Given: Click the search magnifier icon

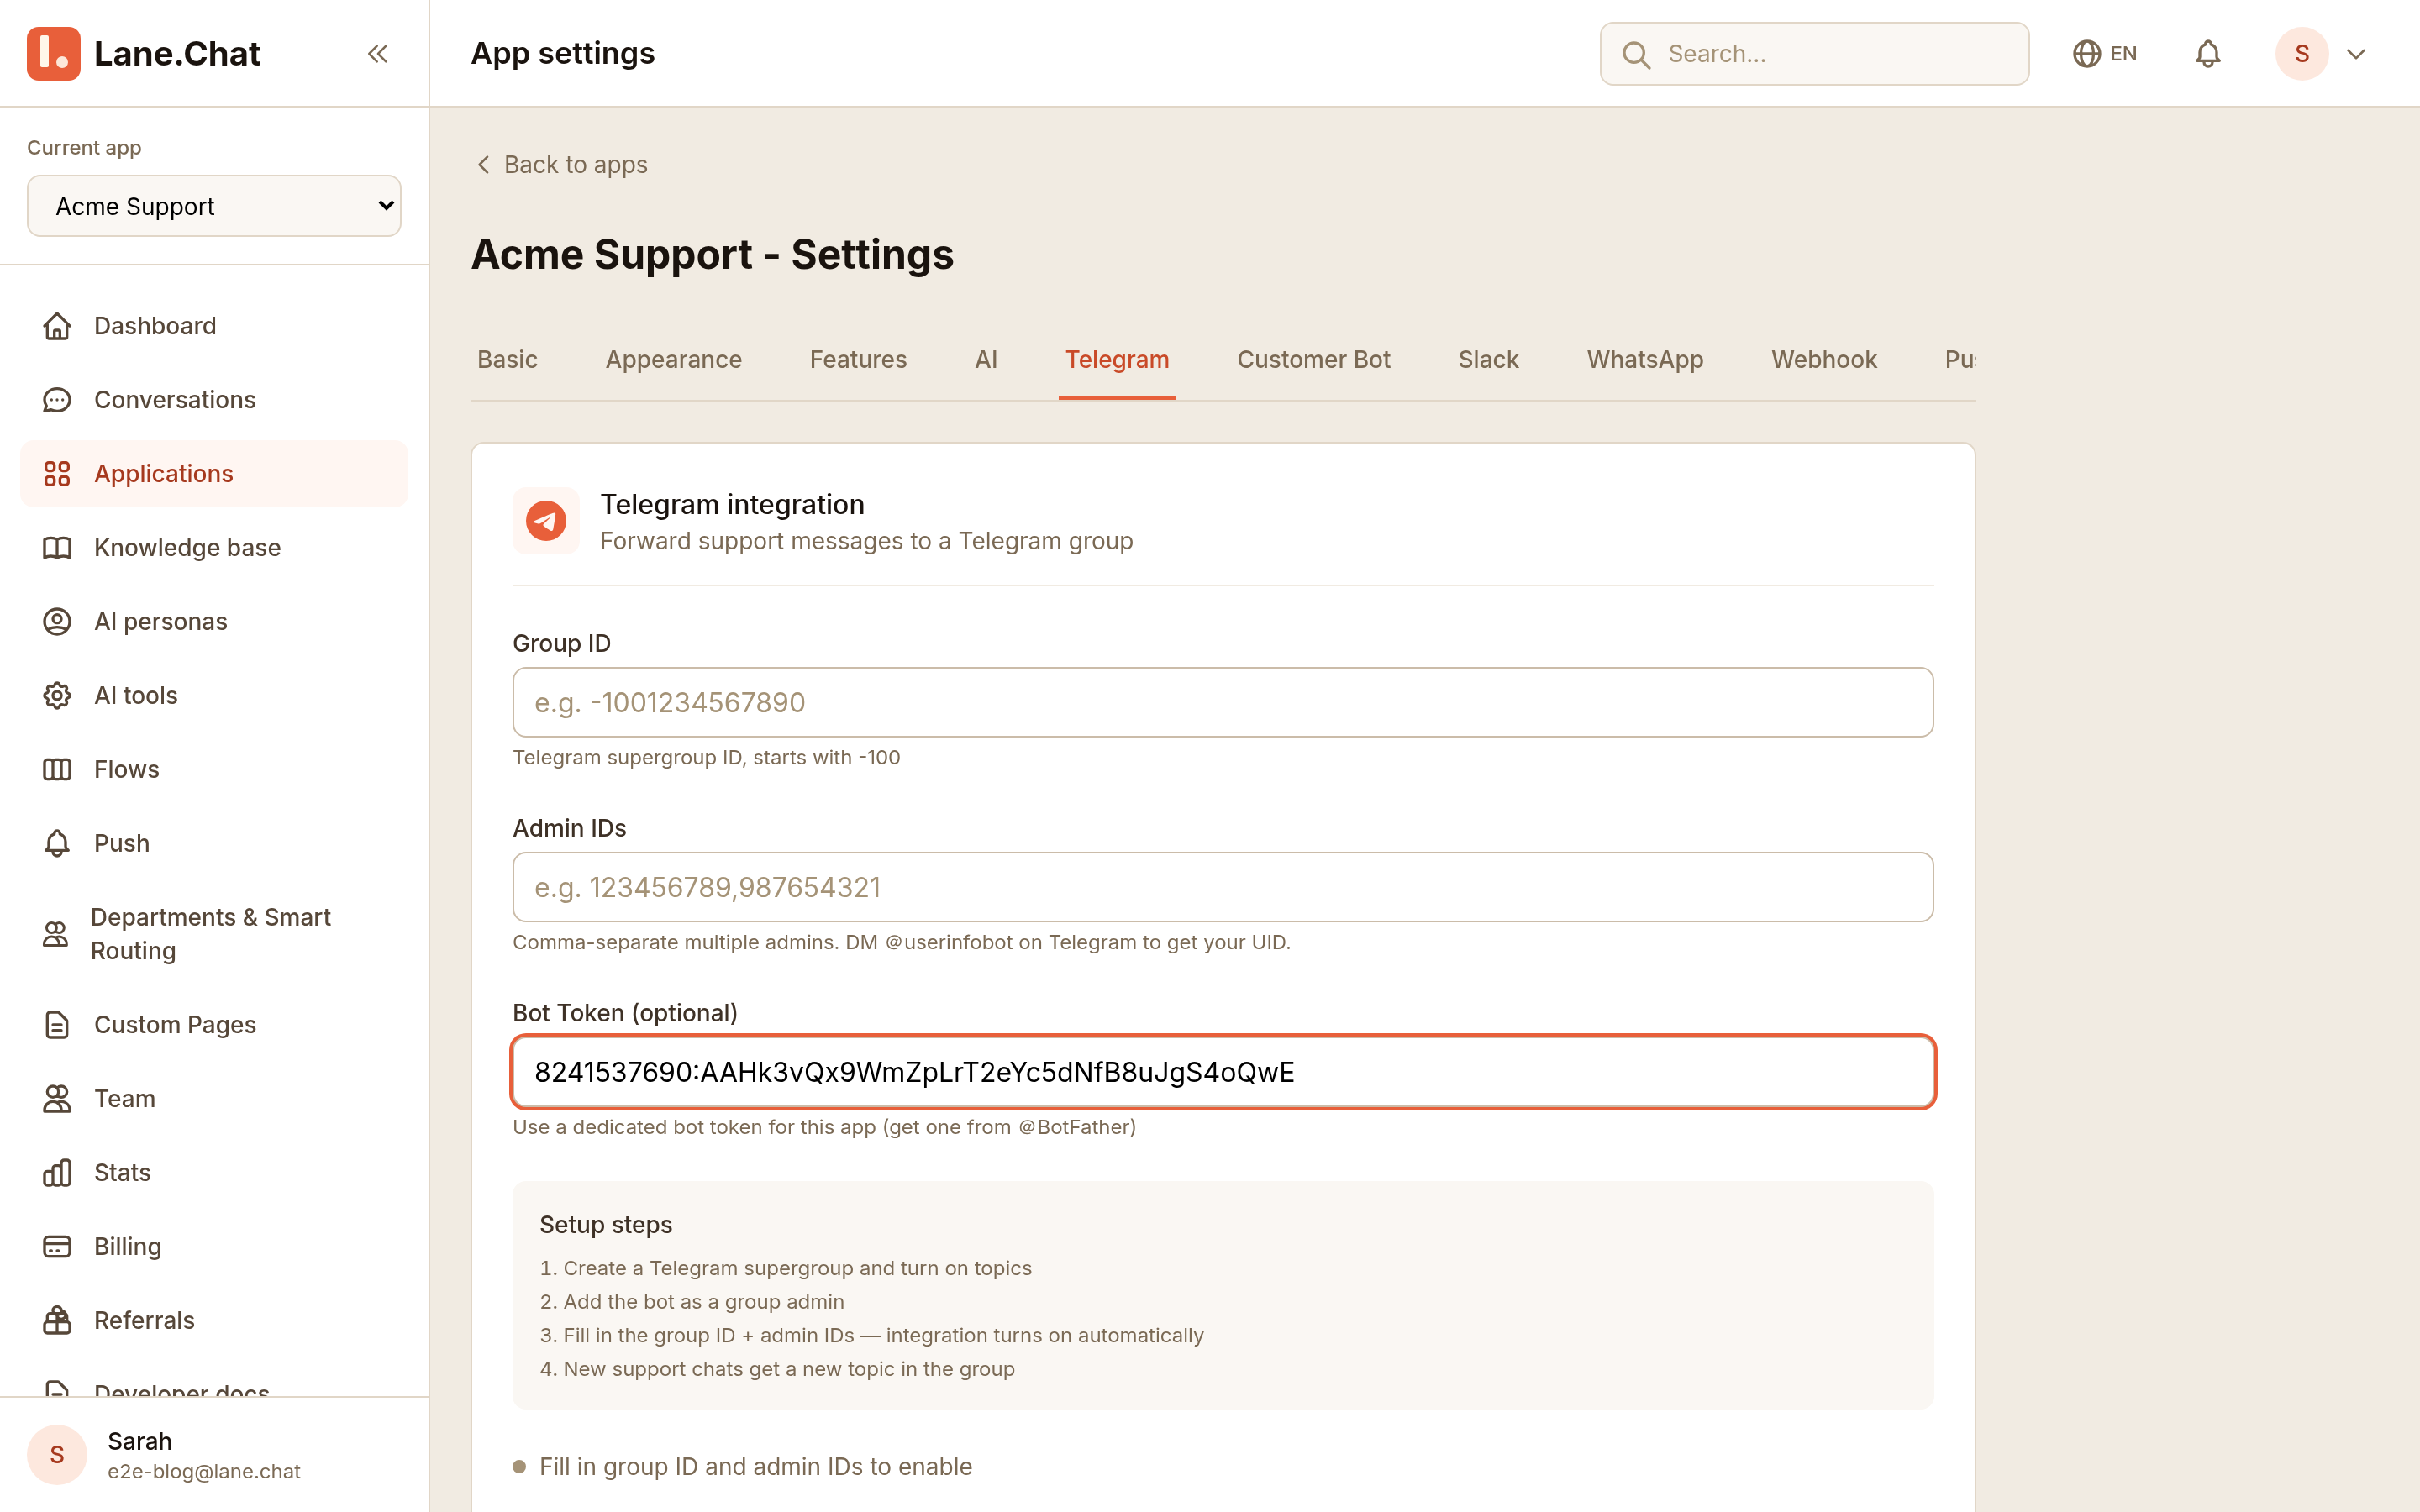Looking at the screenshot, I should 1636,54.
